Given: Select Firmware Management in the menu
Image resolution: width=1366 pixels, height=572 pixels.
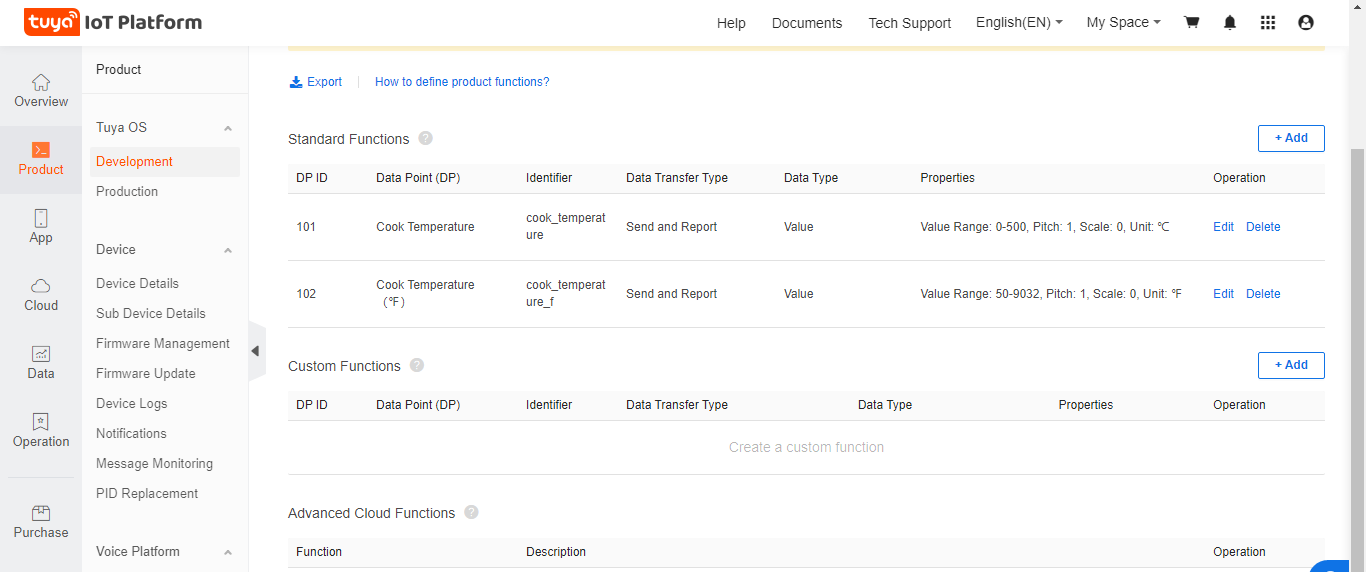Looking at the screenshot, I should click(163, 343).
